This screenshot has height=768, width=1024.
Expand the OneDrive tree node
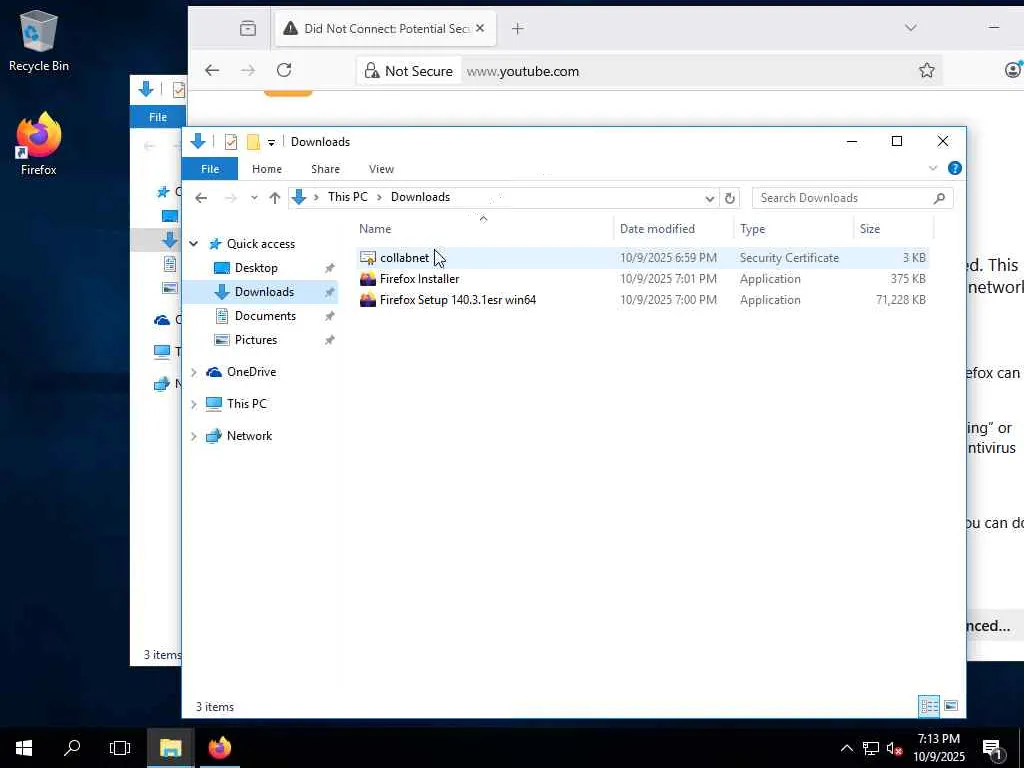pyautogui.click(x=193, y=372)
